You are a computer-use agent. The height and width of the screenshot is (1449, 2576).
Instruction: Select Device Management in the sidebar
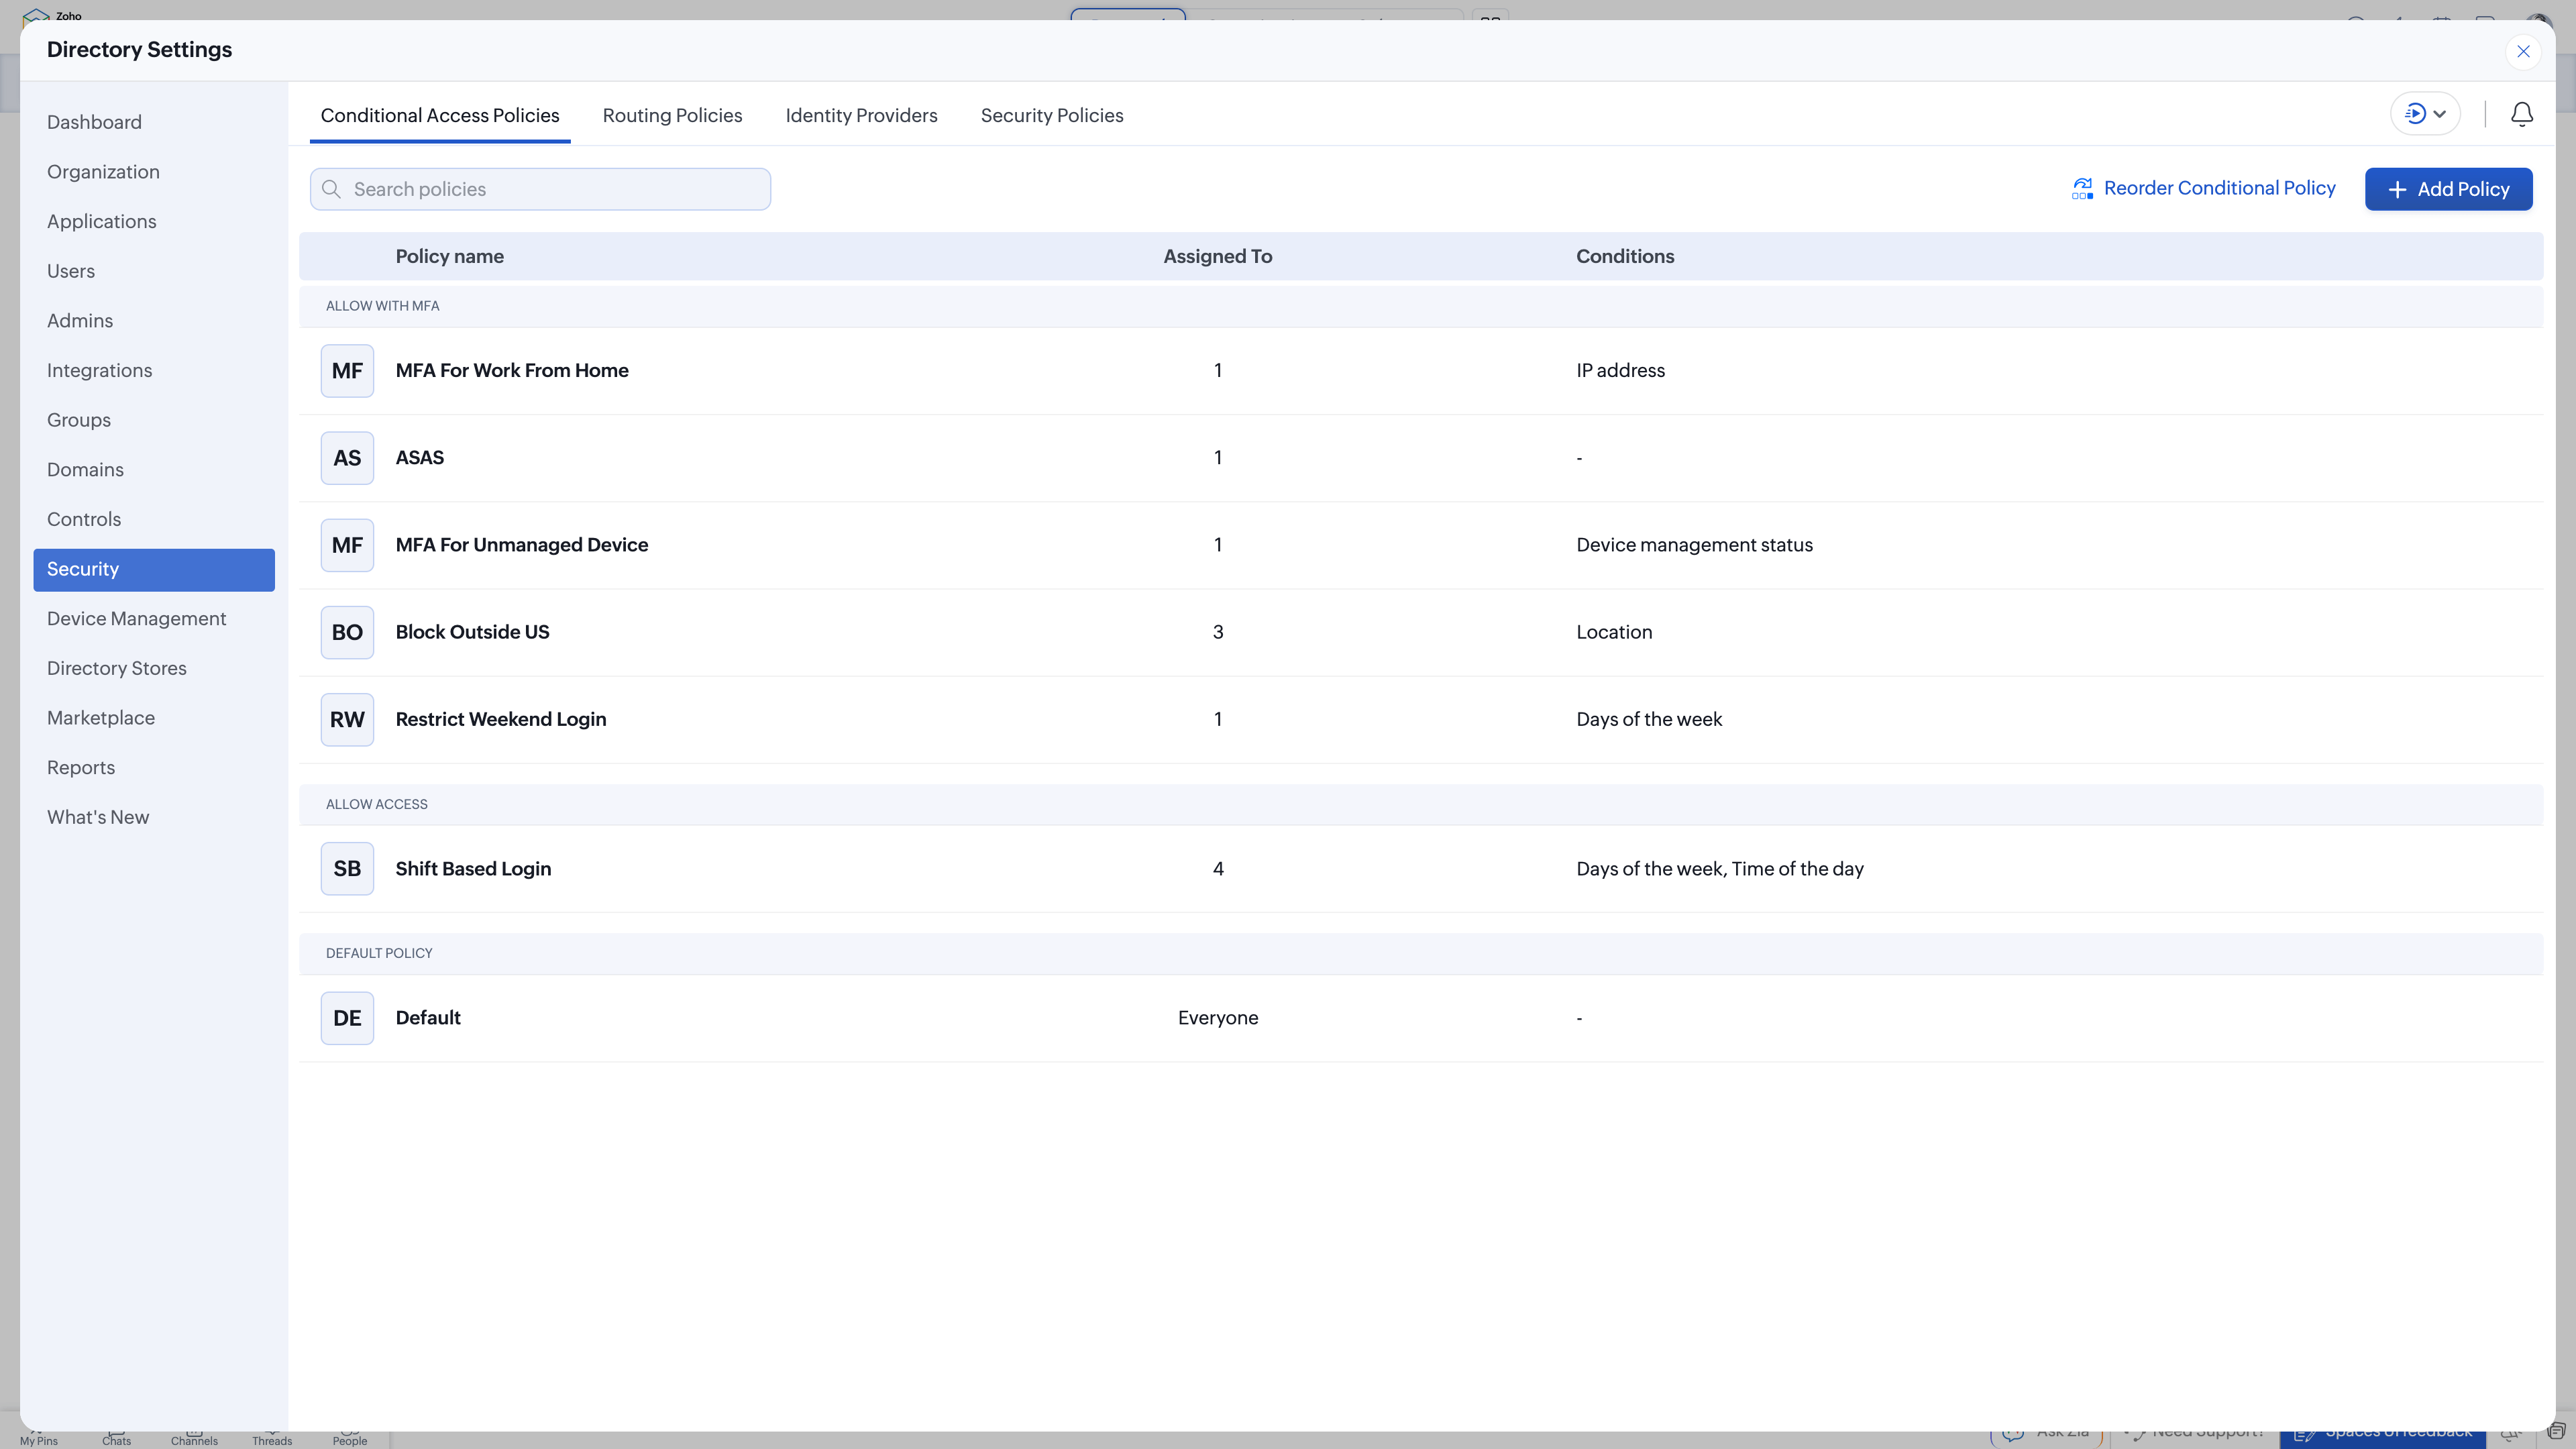click(137, 618)
